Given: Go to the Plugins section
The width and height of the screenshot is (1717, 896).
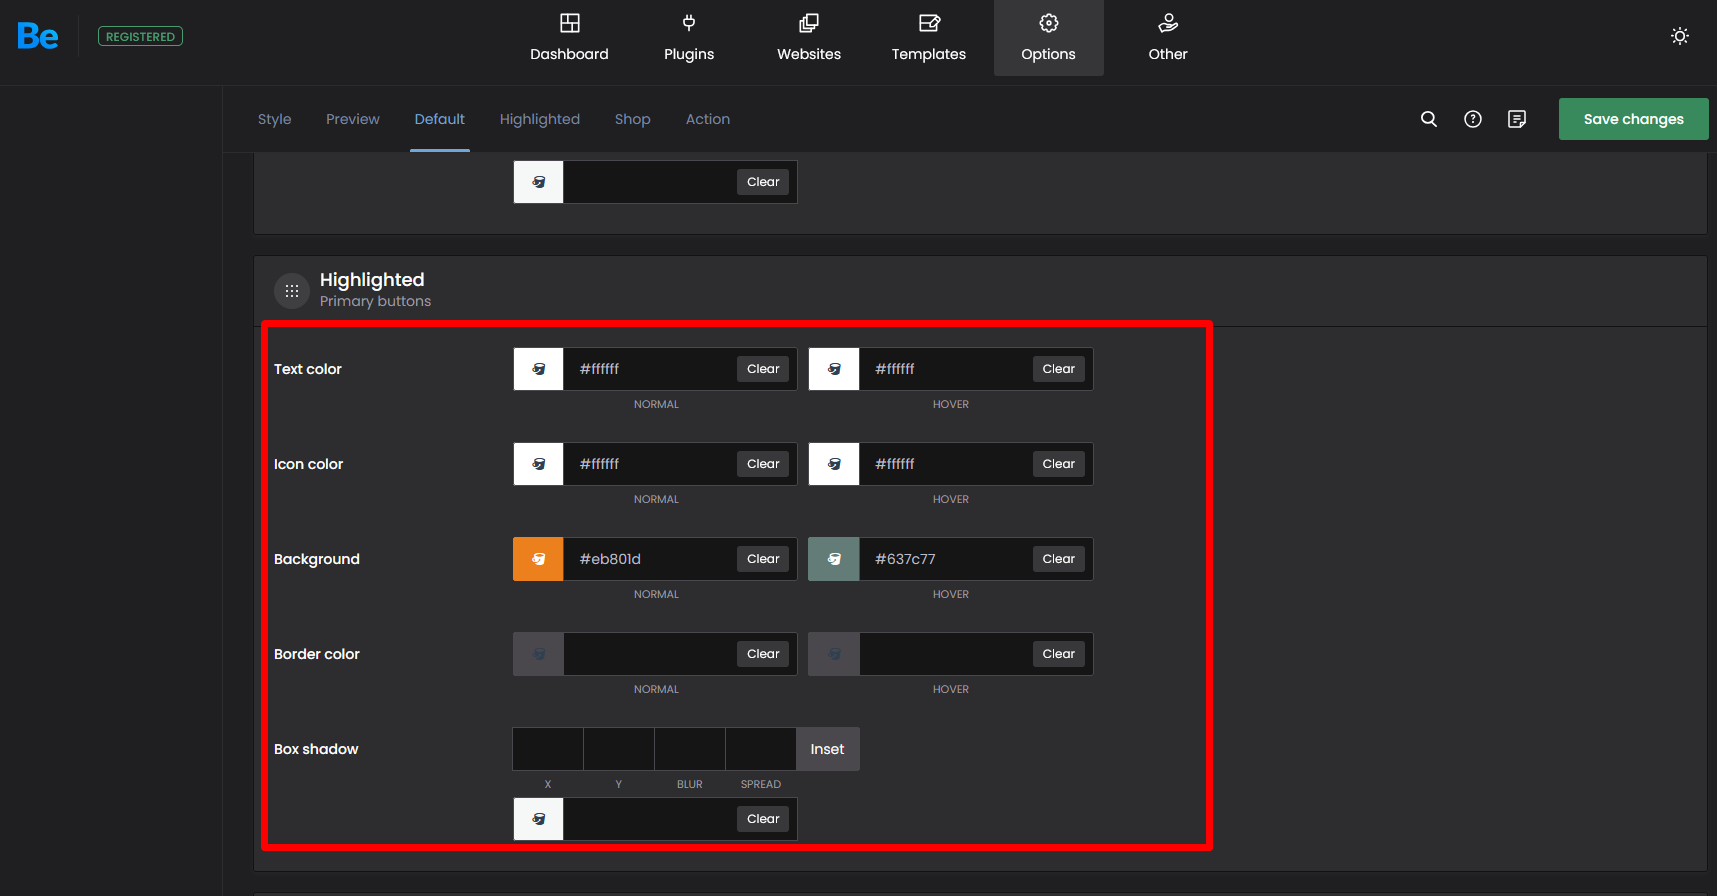Looking at the screenshot, I should click(689, 38).
